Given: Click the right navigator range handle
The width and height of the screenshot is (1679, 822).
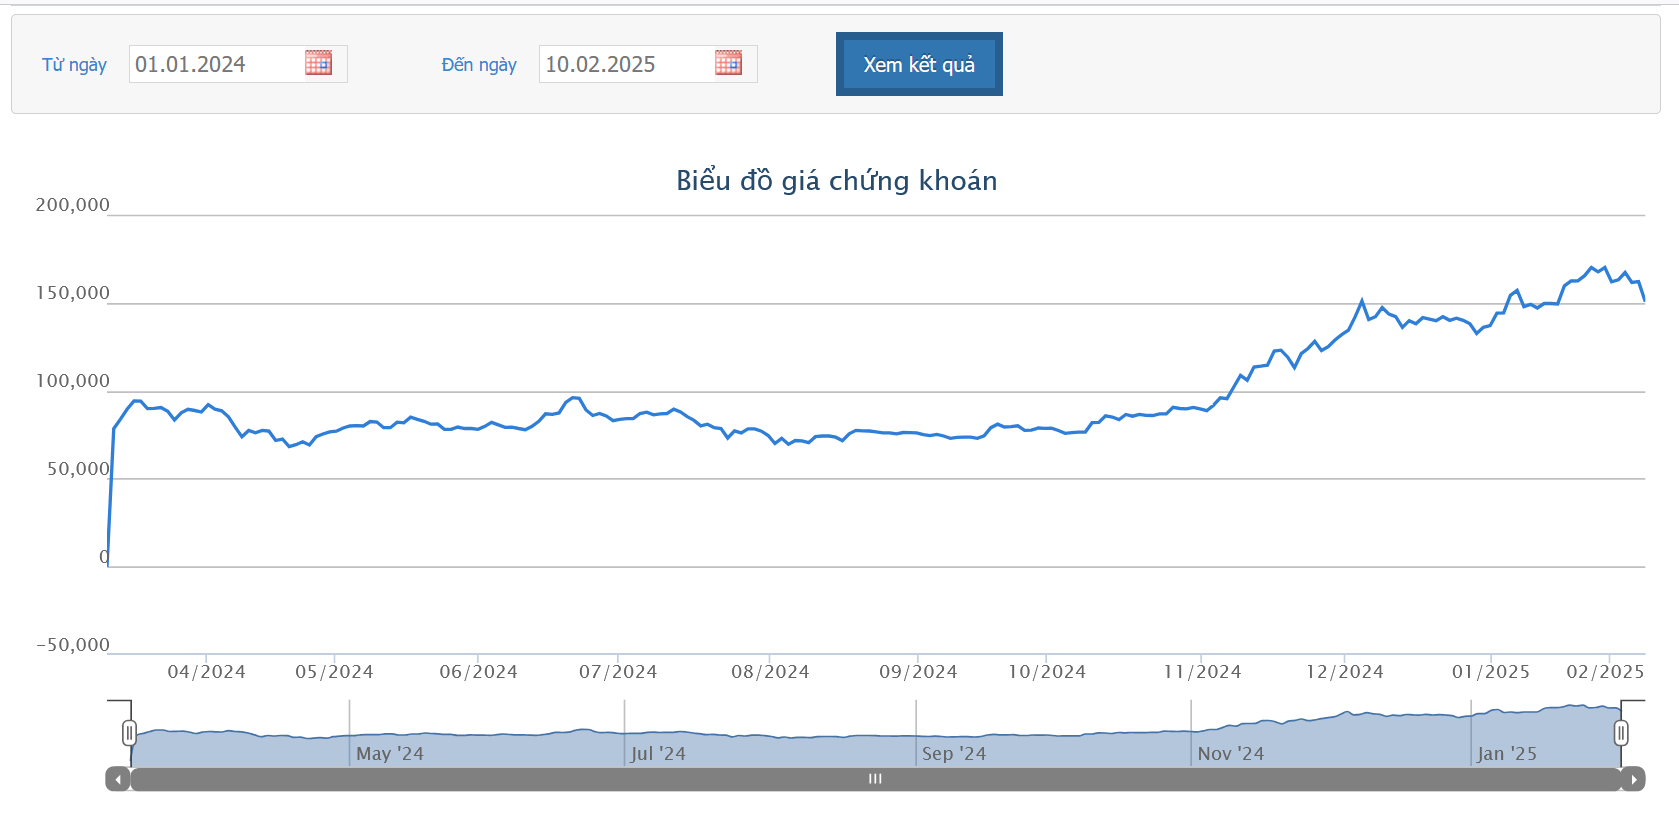Looking at the screenshot, I should pyautogui.click(x=1621, y=733).
